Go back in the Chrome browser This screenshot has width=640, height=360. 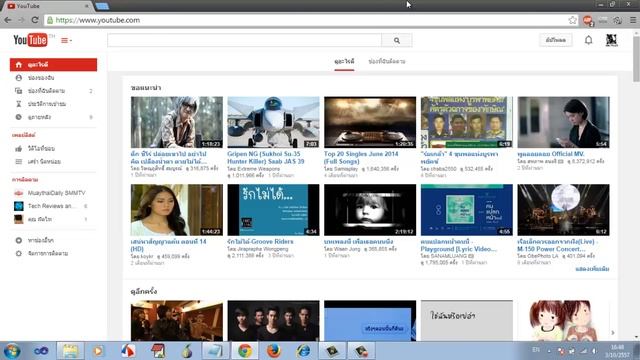[8, 20]
